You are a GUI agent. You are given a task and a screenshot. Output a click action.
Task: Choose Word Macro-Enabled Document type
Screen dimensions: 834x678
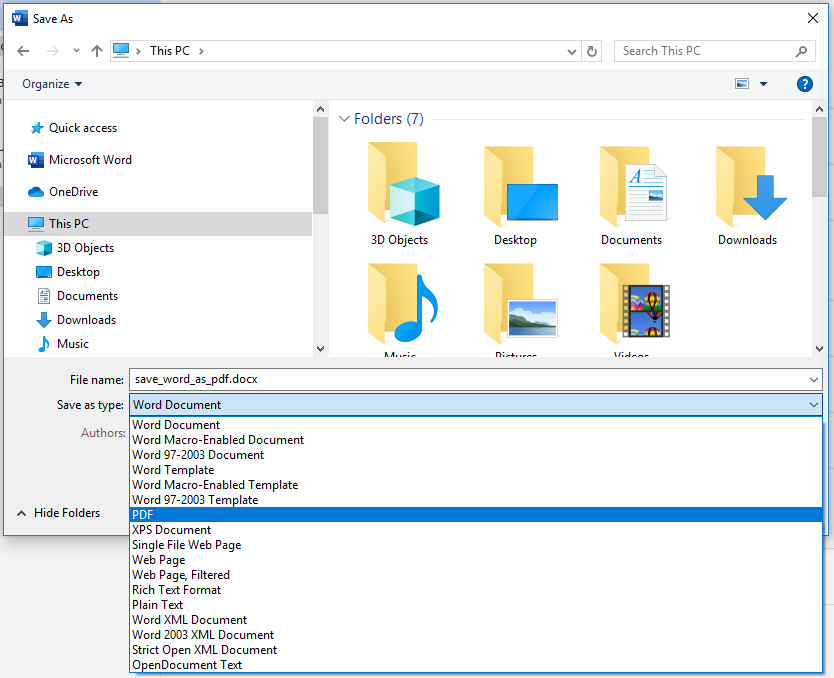[476, 440]
